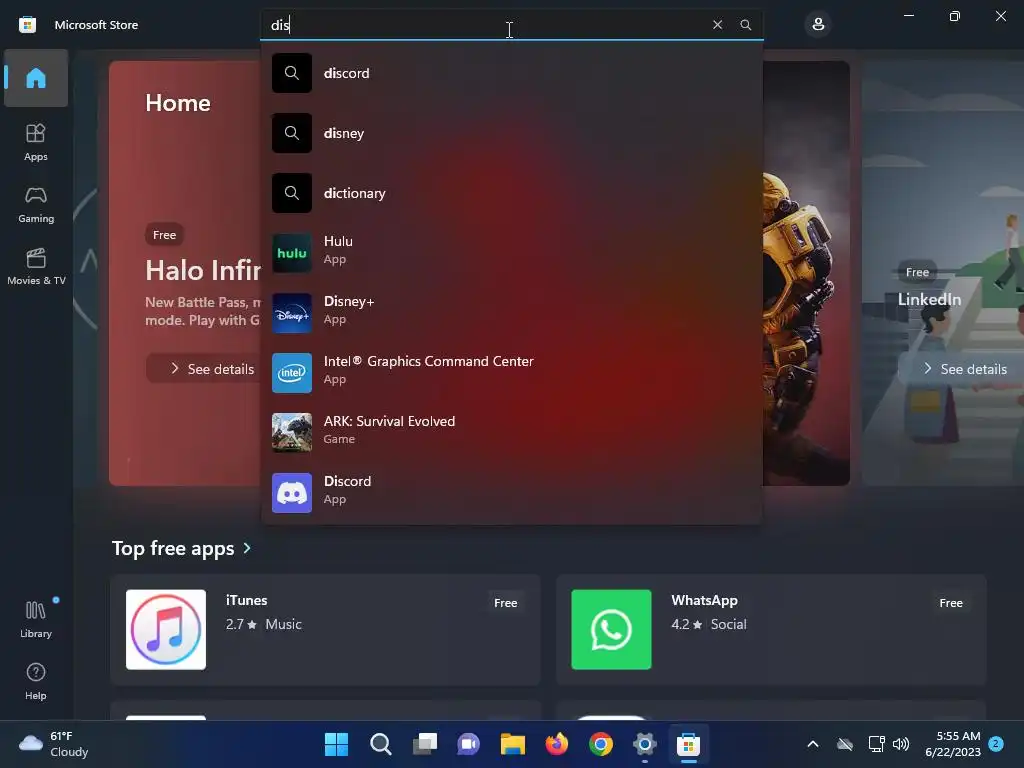Viewport: 1024px width, 768px height.
Task: Open the Help page
Action: click(36, 681)
